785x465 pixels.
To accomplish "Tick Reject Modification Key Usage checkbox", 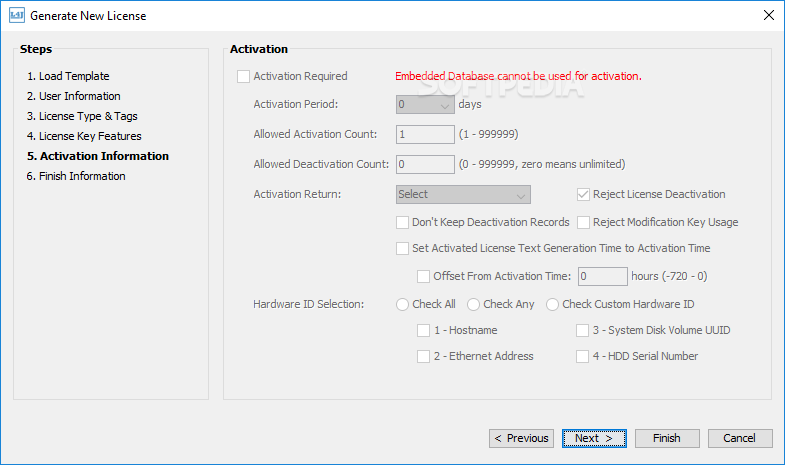I will pos(583,223).
